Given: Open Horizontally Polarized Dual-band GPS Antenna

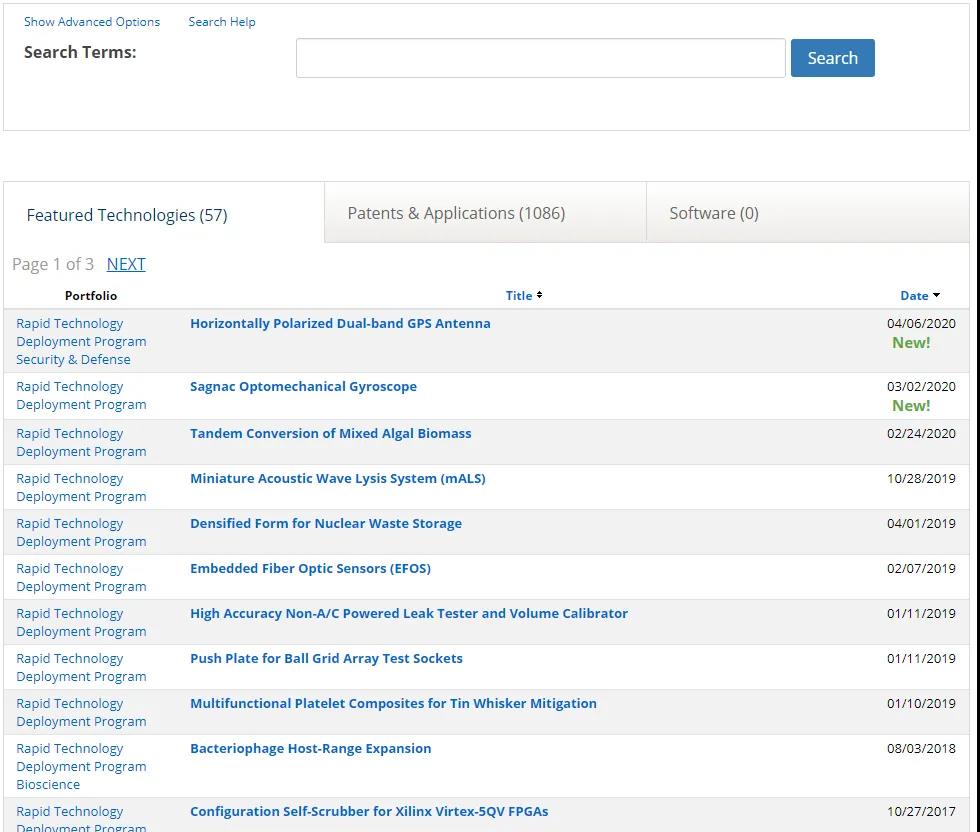Looking at the screenshot, I should click(x=340, y=323).
